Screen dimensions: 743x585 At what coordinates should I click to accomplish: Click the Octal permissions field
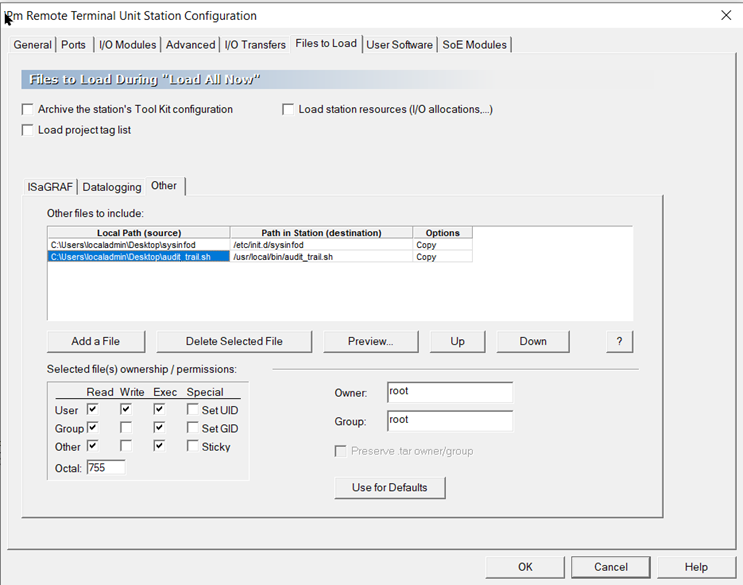(105, 467)
